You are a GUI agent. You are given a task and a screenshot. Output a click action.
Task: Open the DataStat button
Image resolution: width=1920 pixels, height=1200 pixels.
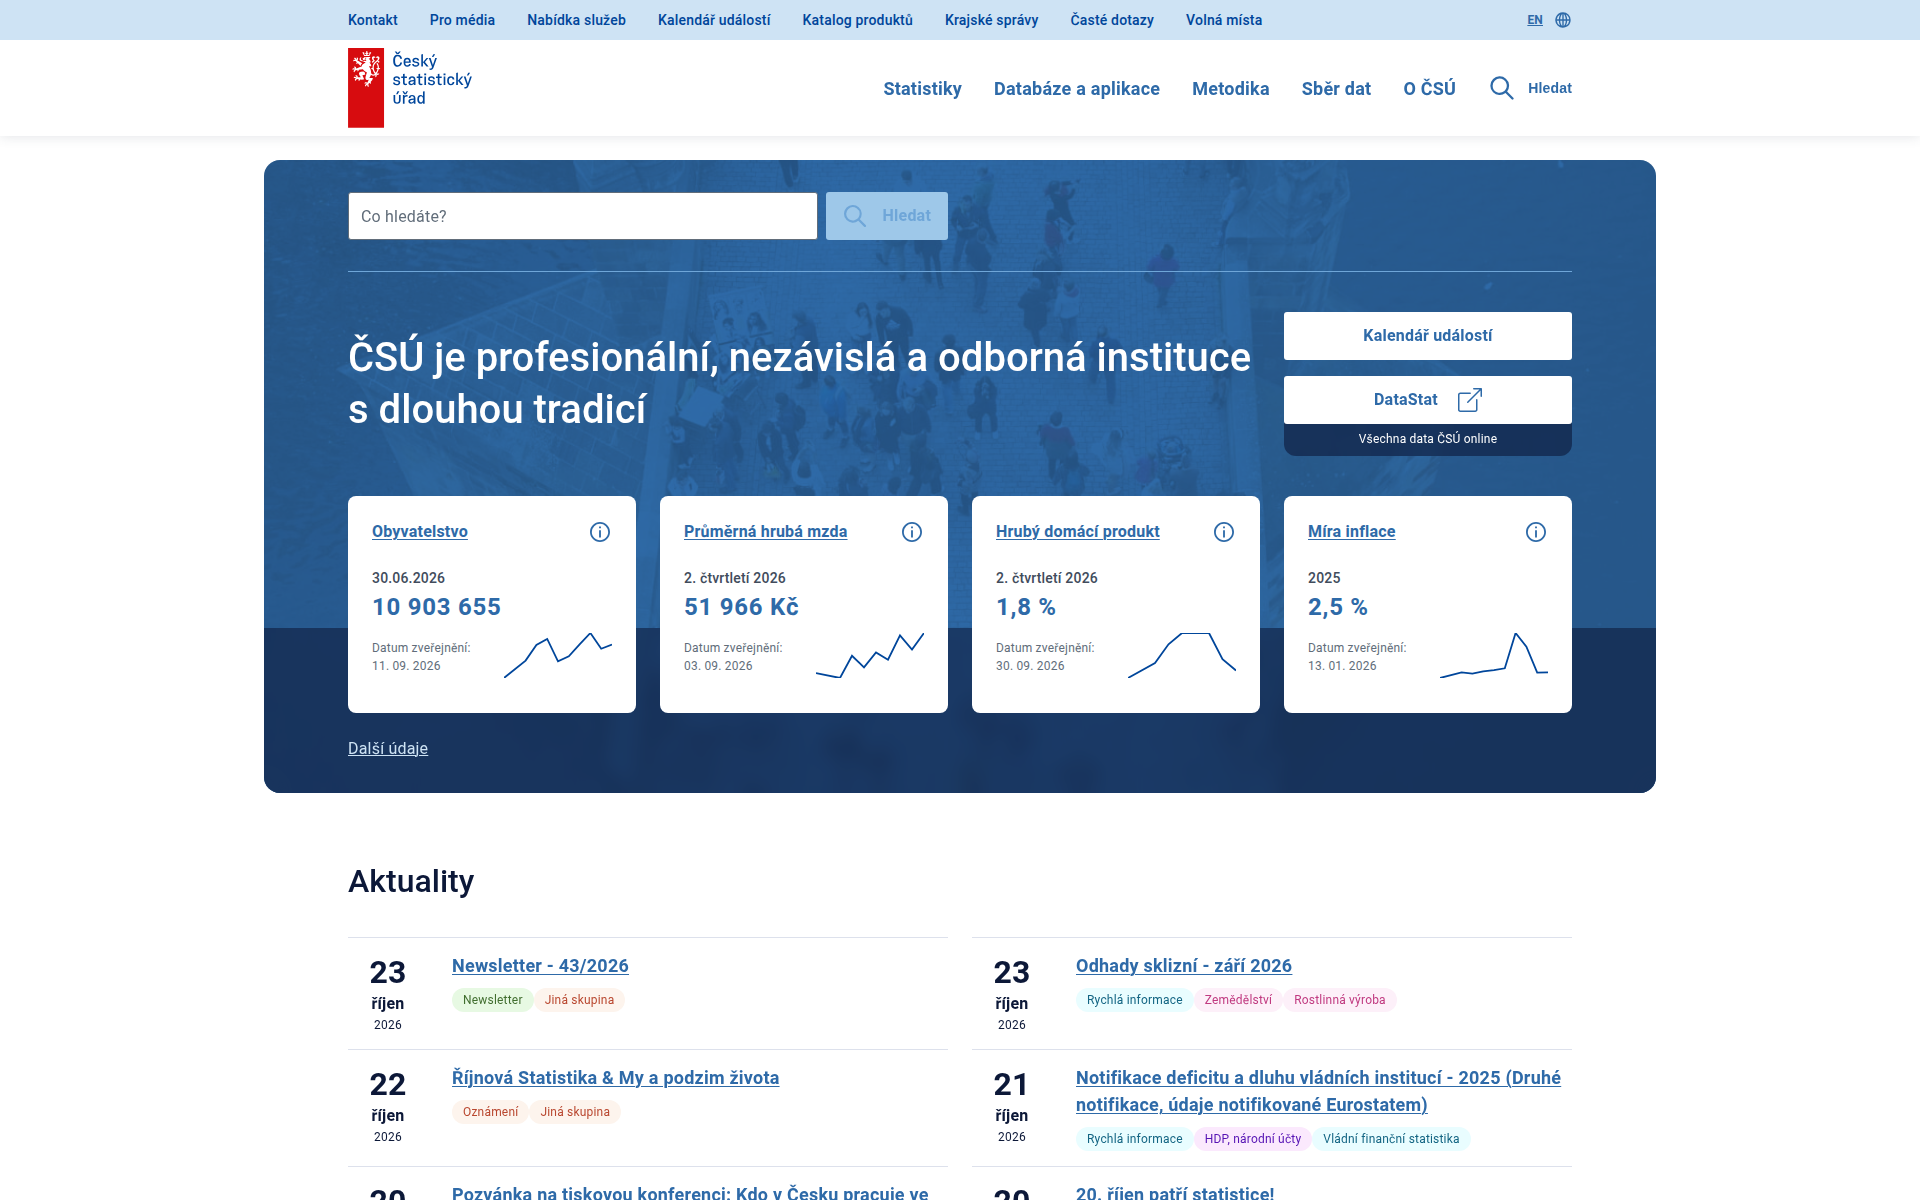tap(1428, 400)
